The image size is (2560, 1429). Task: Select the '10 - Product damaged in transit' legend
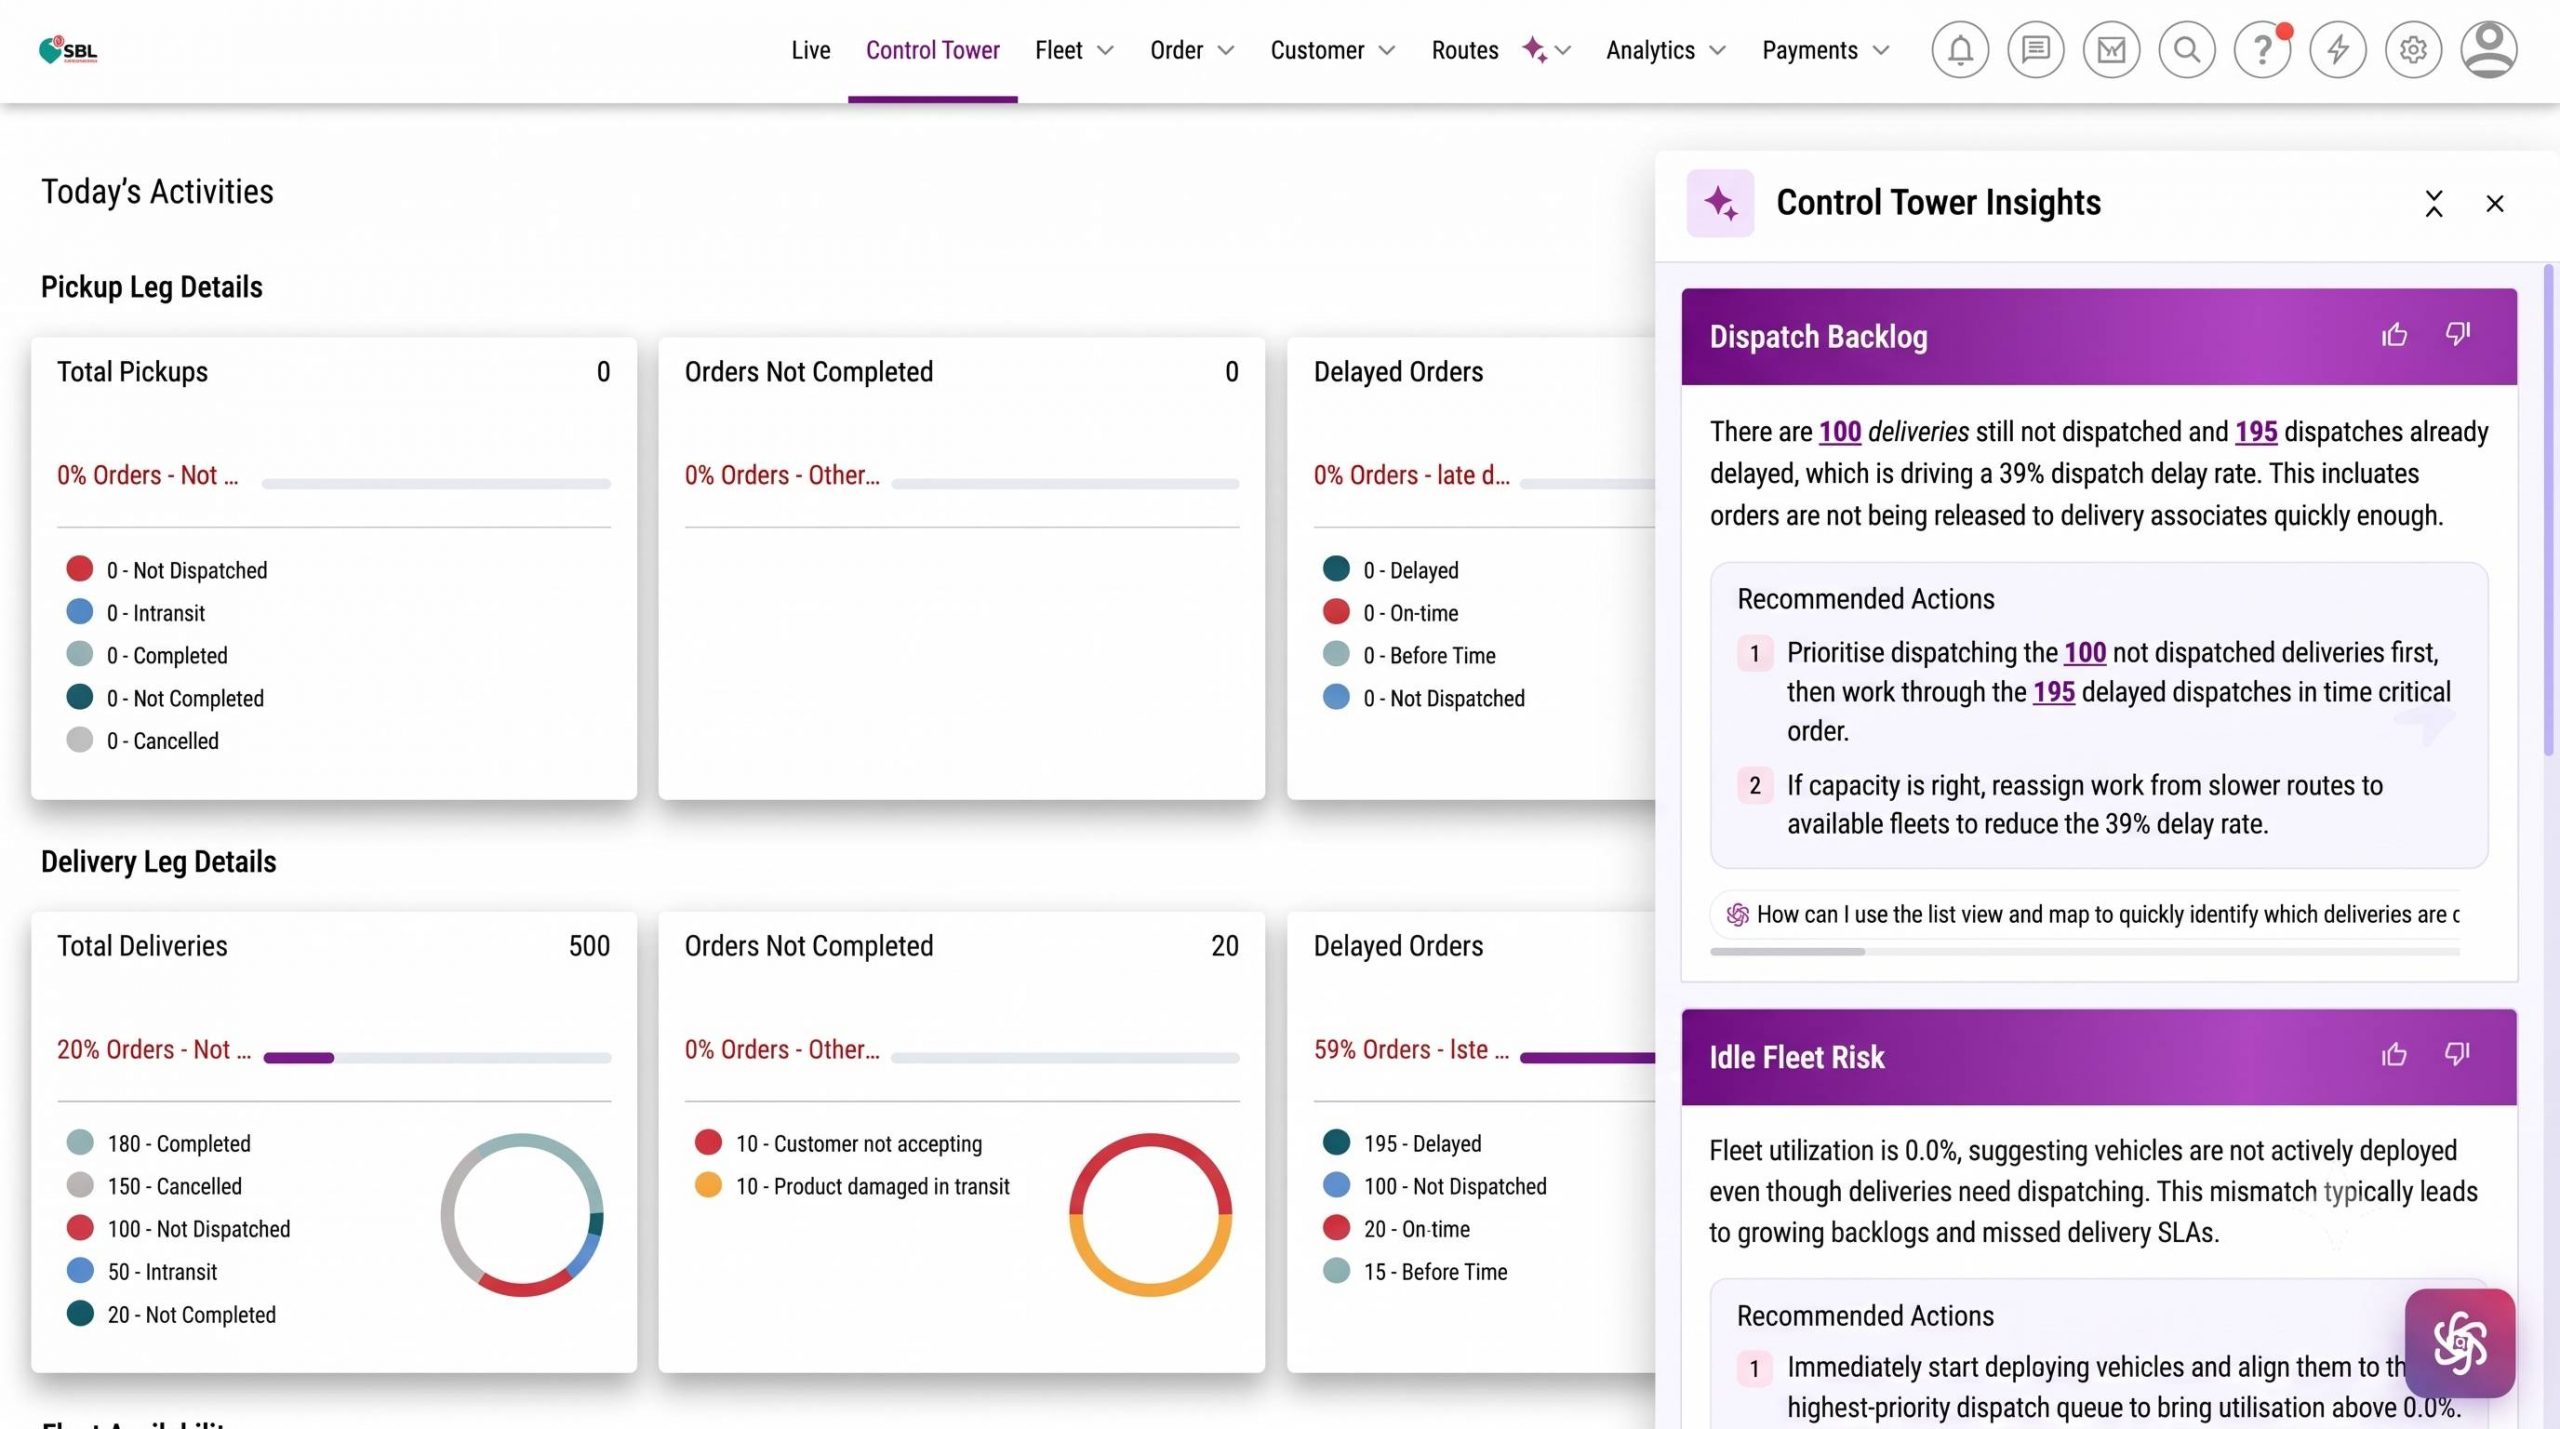click(x=852, y=1185)
